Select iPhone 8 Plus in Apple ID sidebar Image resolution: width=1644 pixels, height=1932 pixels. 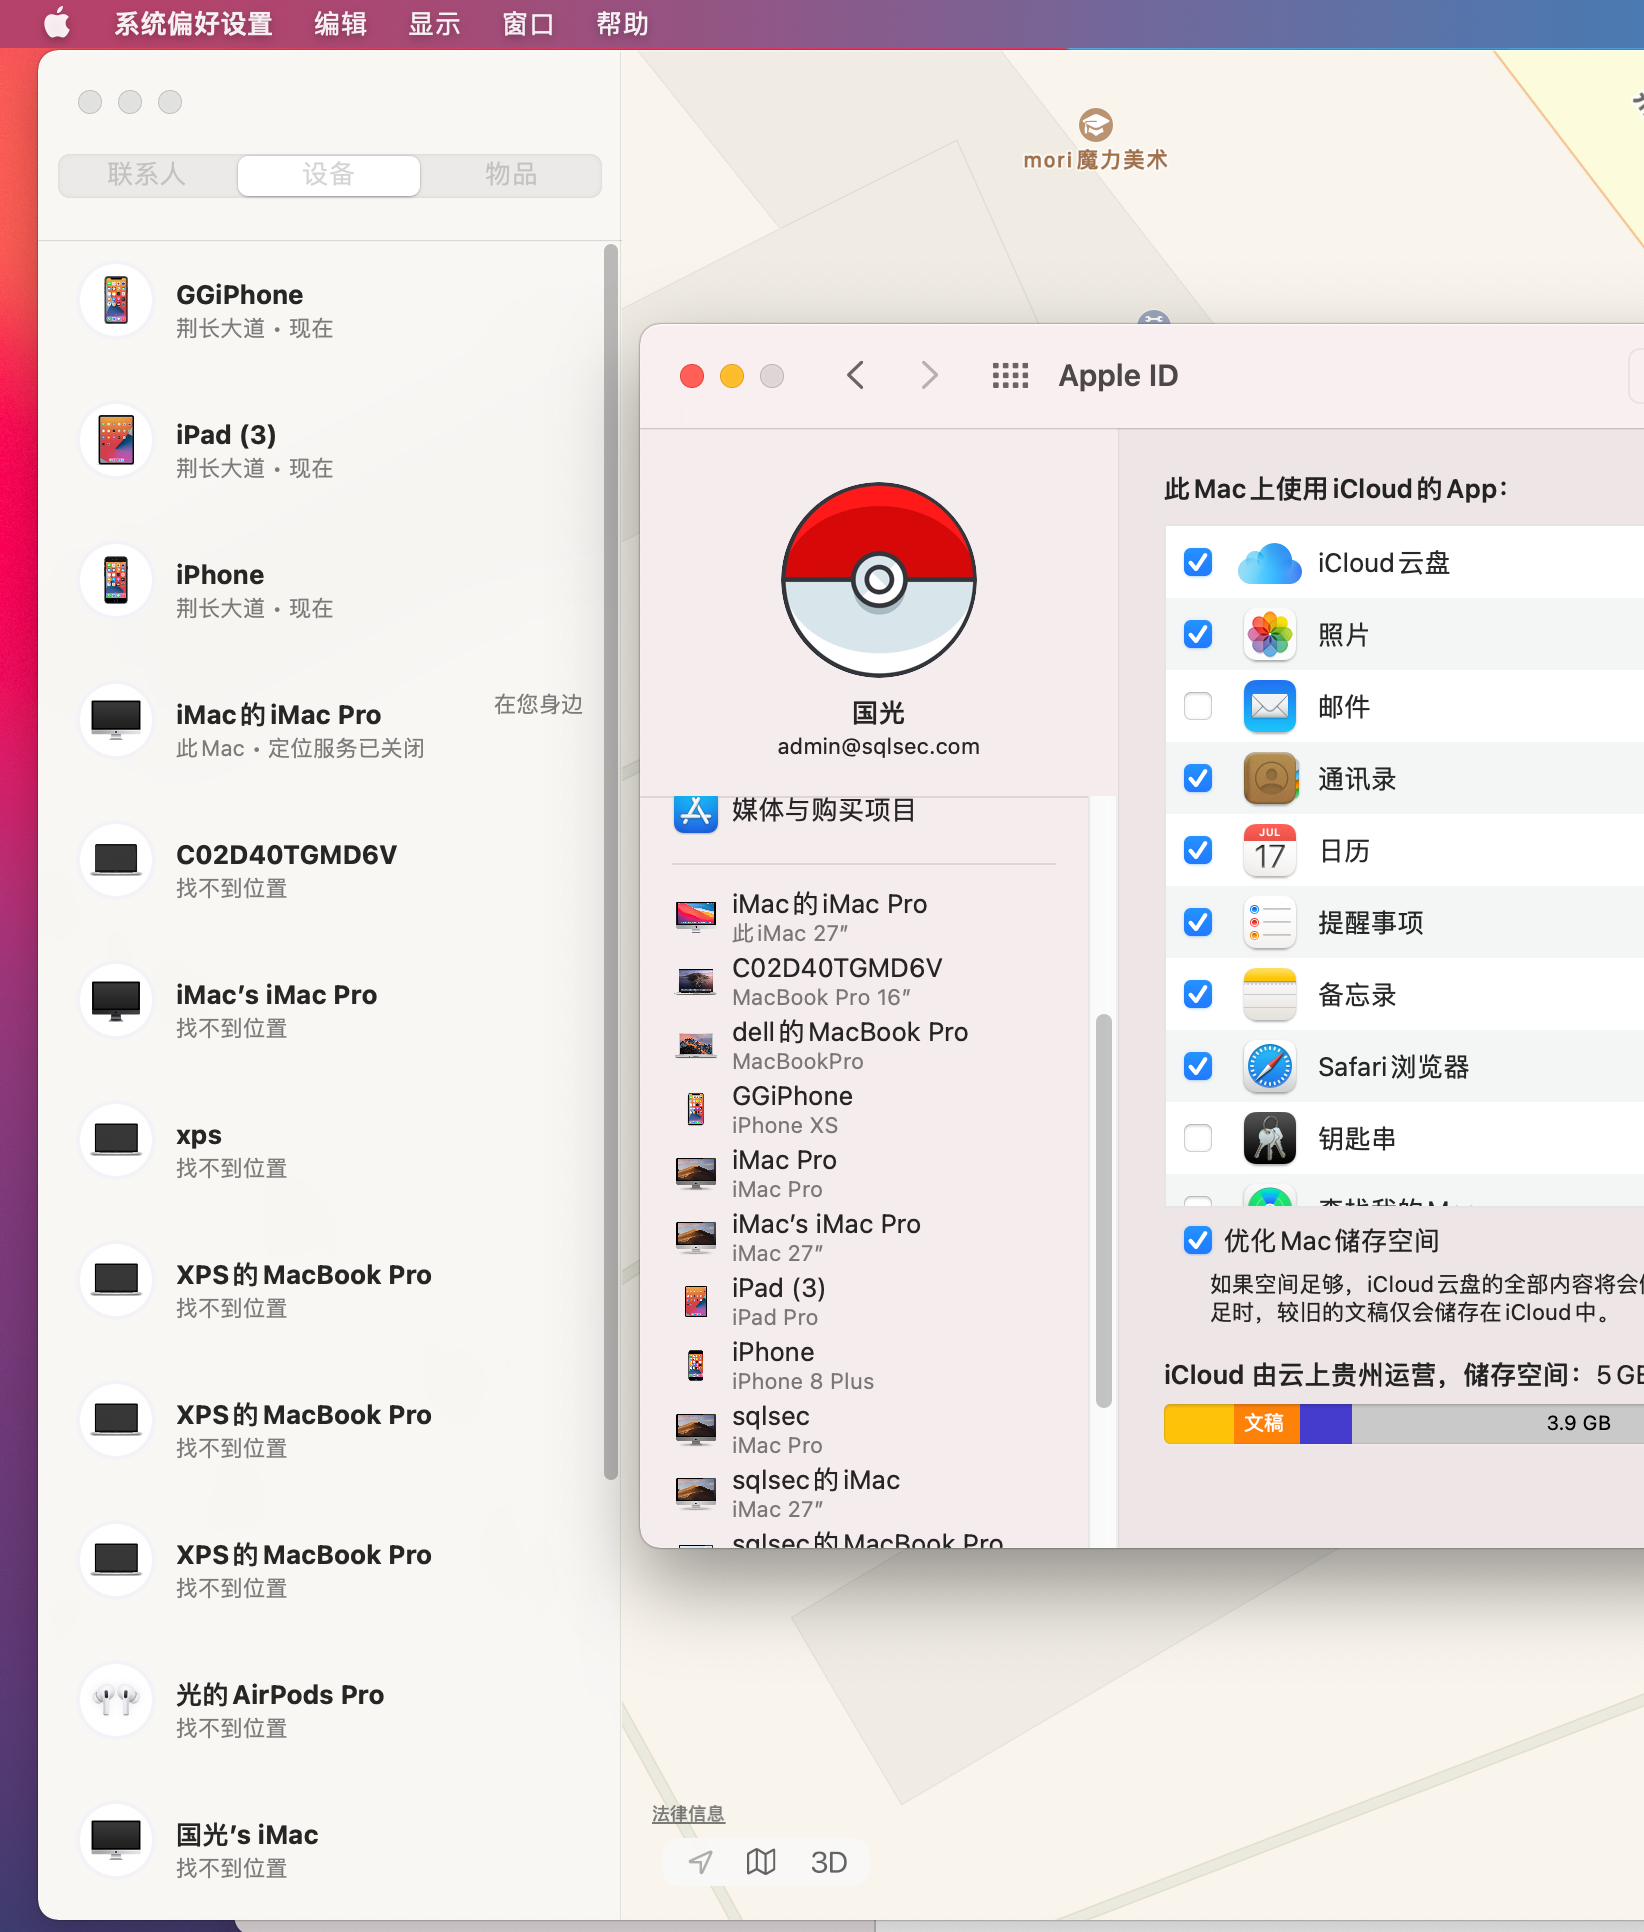pos(864,1365)
